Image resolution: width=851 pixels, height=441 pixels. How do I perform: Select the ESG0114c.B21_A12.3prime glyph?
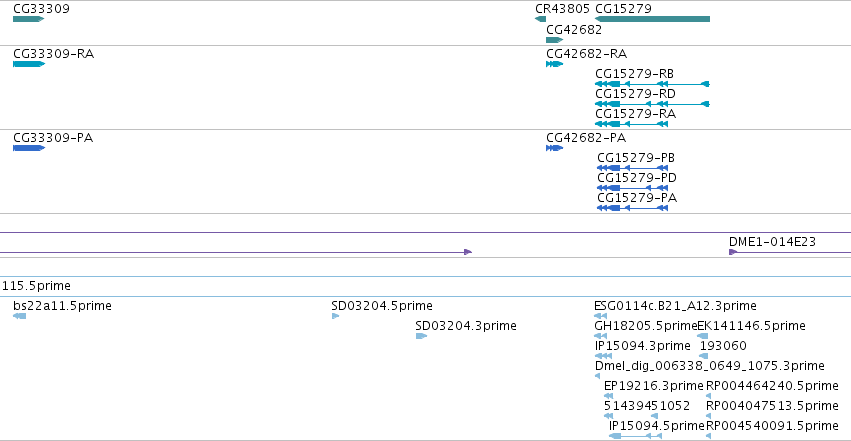click(601, 316)
